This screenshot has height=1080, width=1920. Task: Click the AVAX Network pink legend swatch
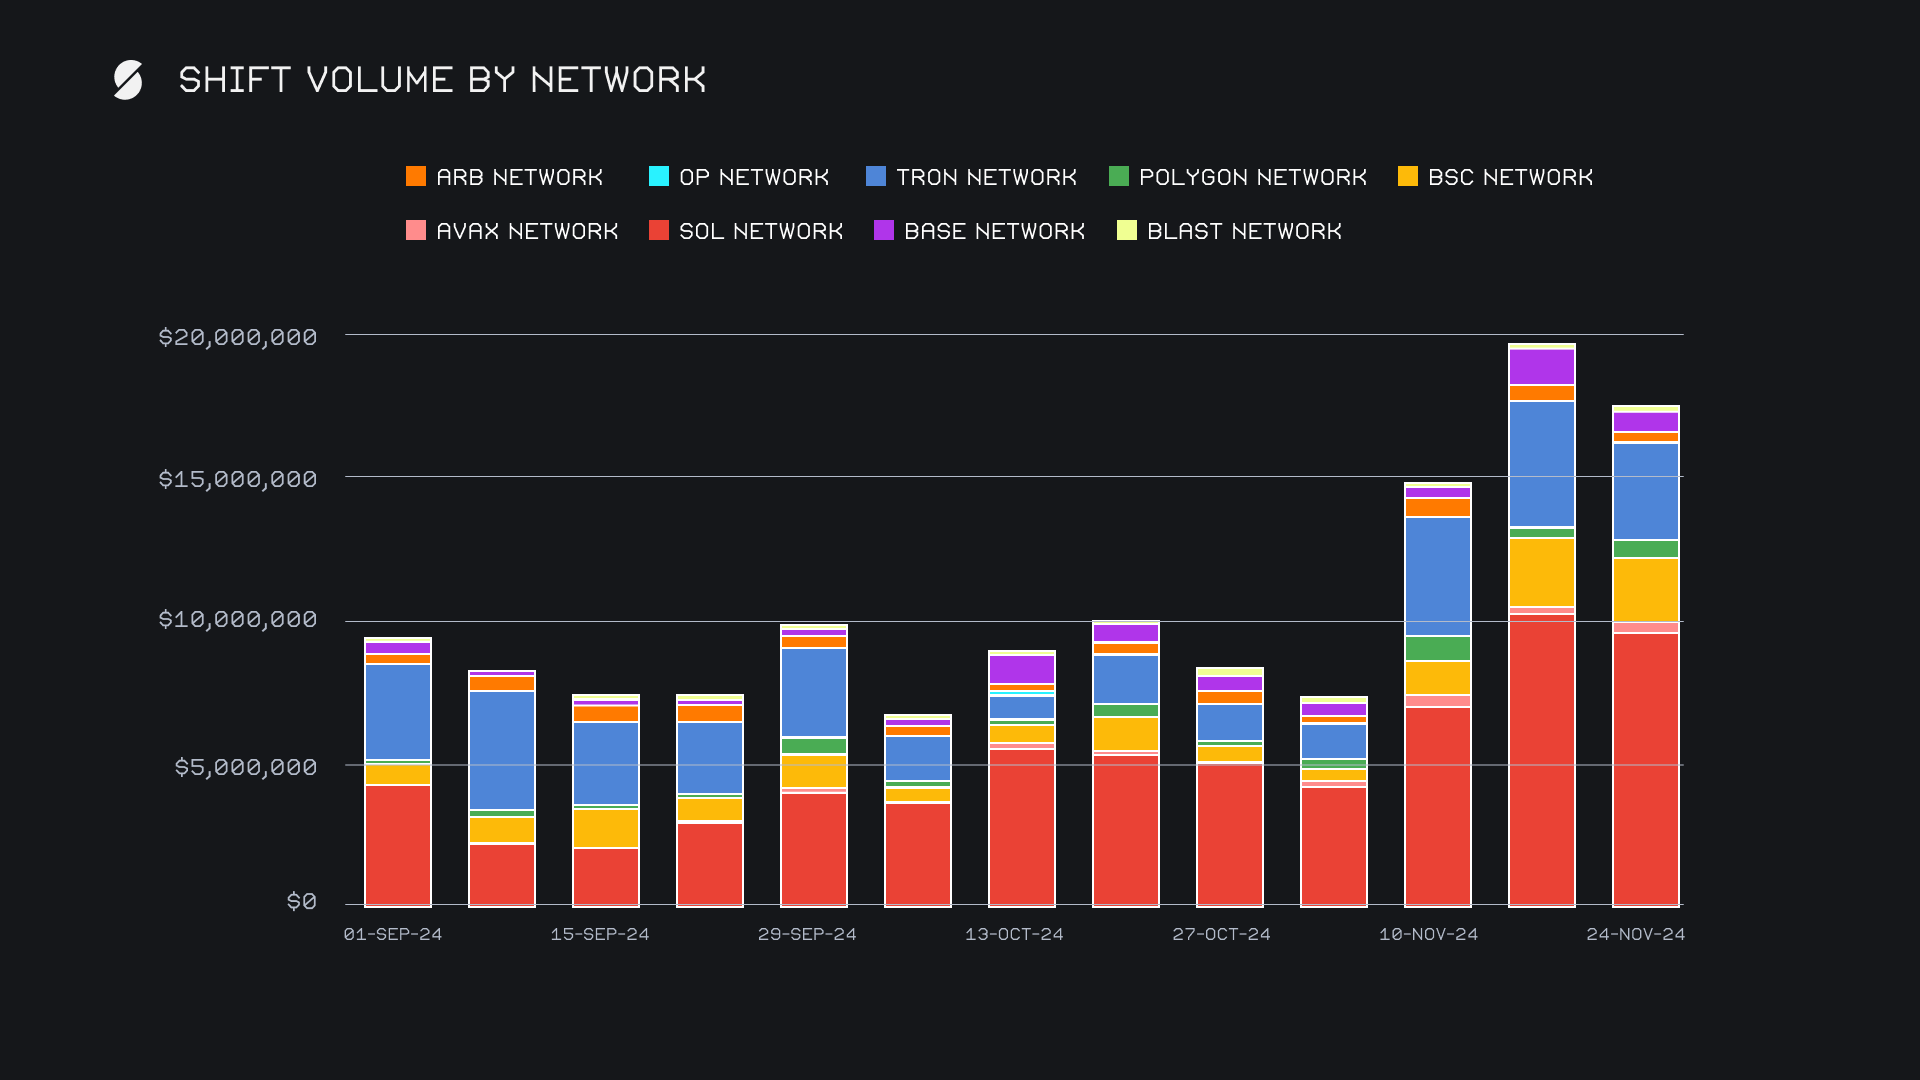416,231
